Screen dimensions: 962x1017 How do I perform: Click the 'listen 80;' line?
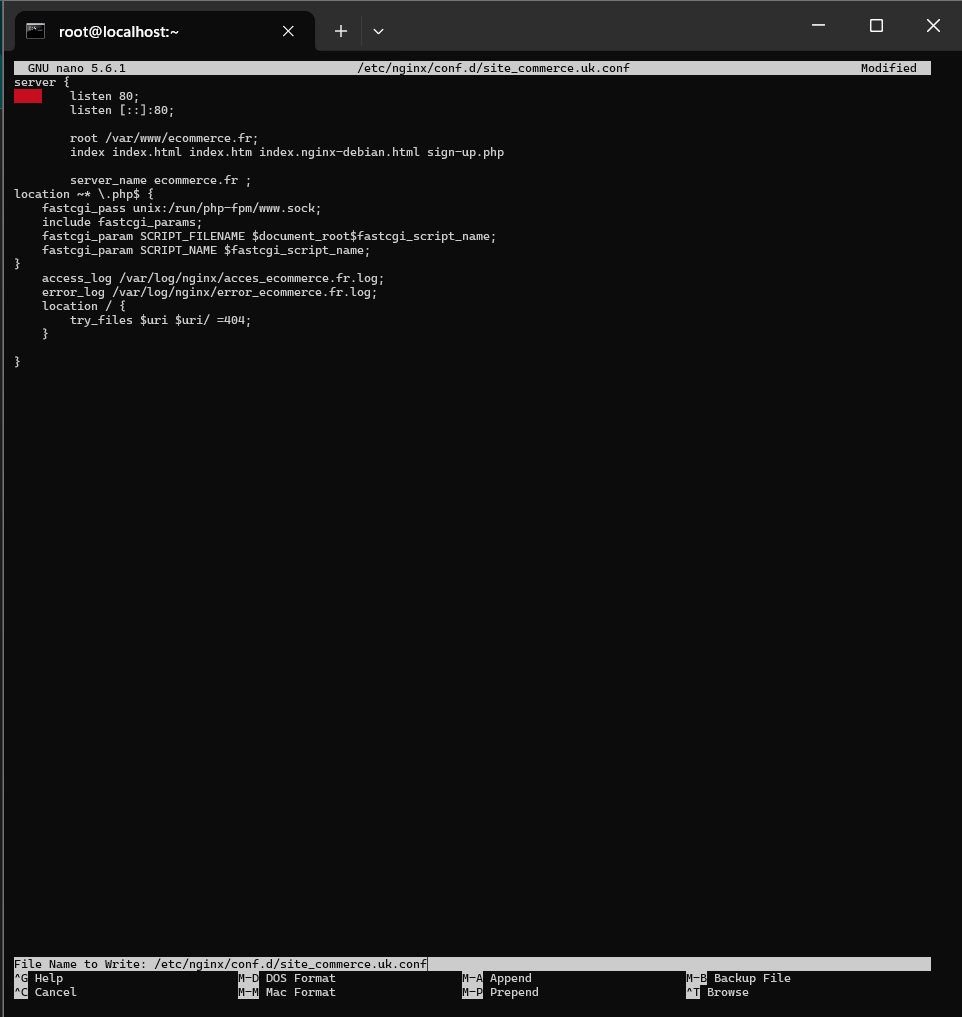click(x=104, y=96)
